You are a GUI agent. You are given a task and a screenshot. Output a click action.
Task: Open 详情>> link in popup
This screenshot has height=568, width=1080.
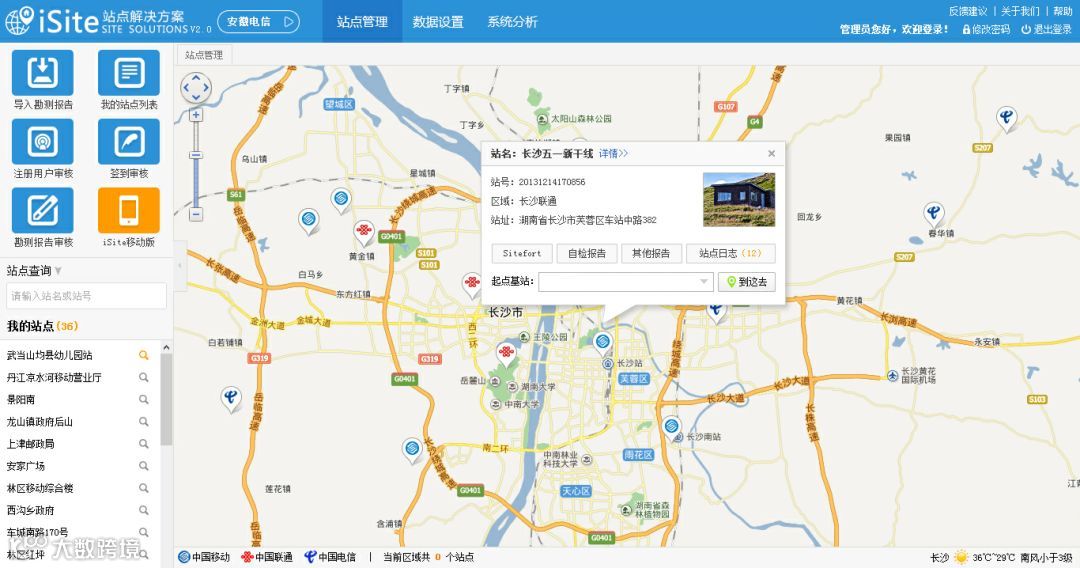coord(613,154)
